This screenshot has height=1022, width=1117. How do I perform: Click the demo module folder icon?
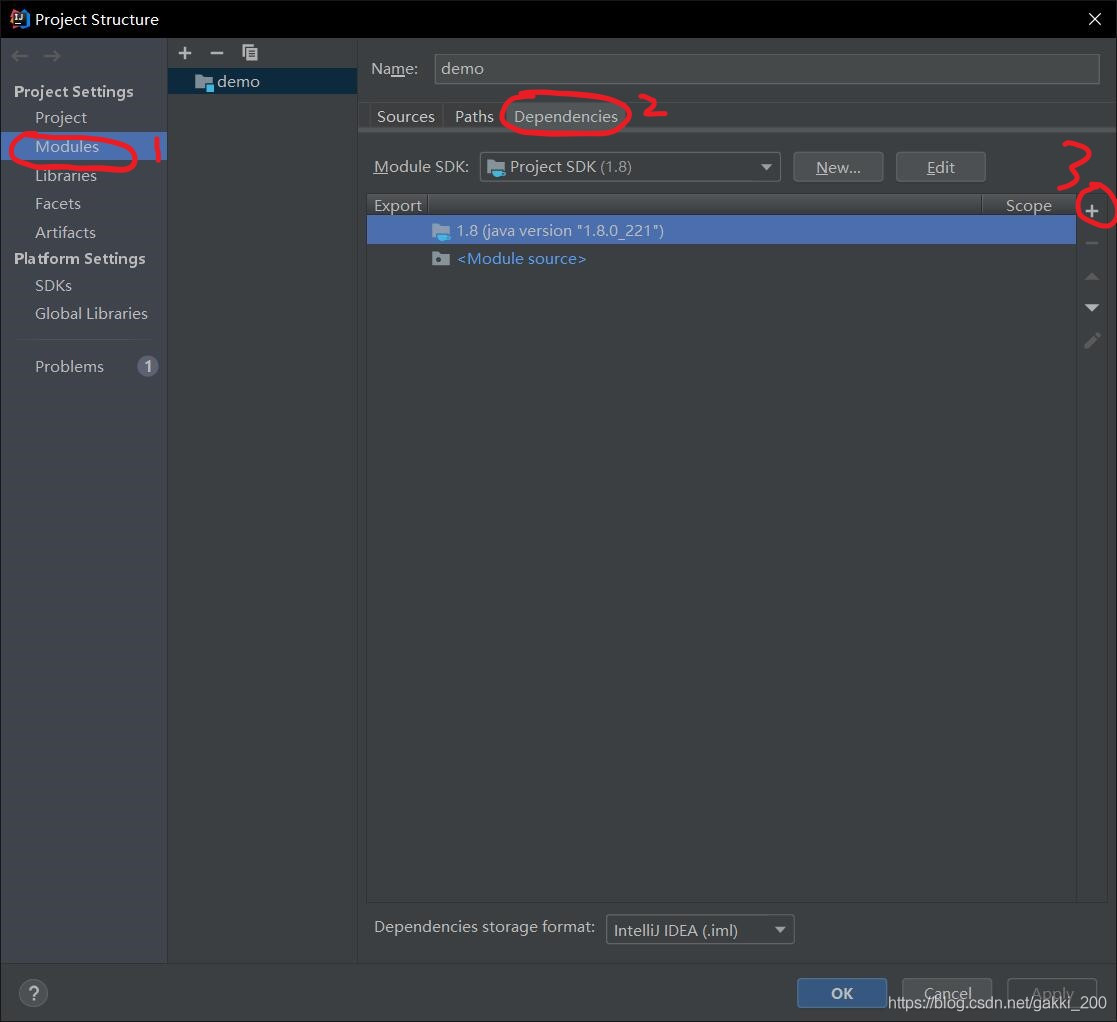tap(204, 82)
